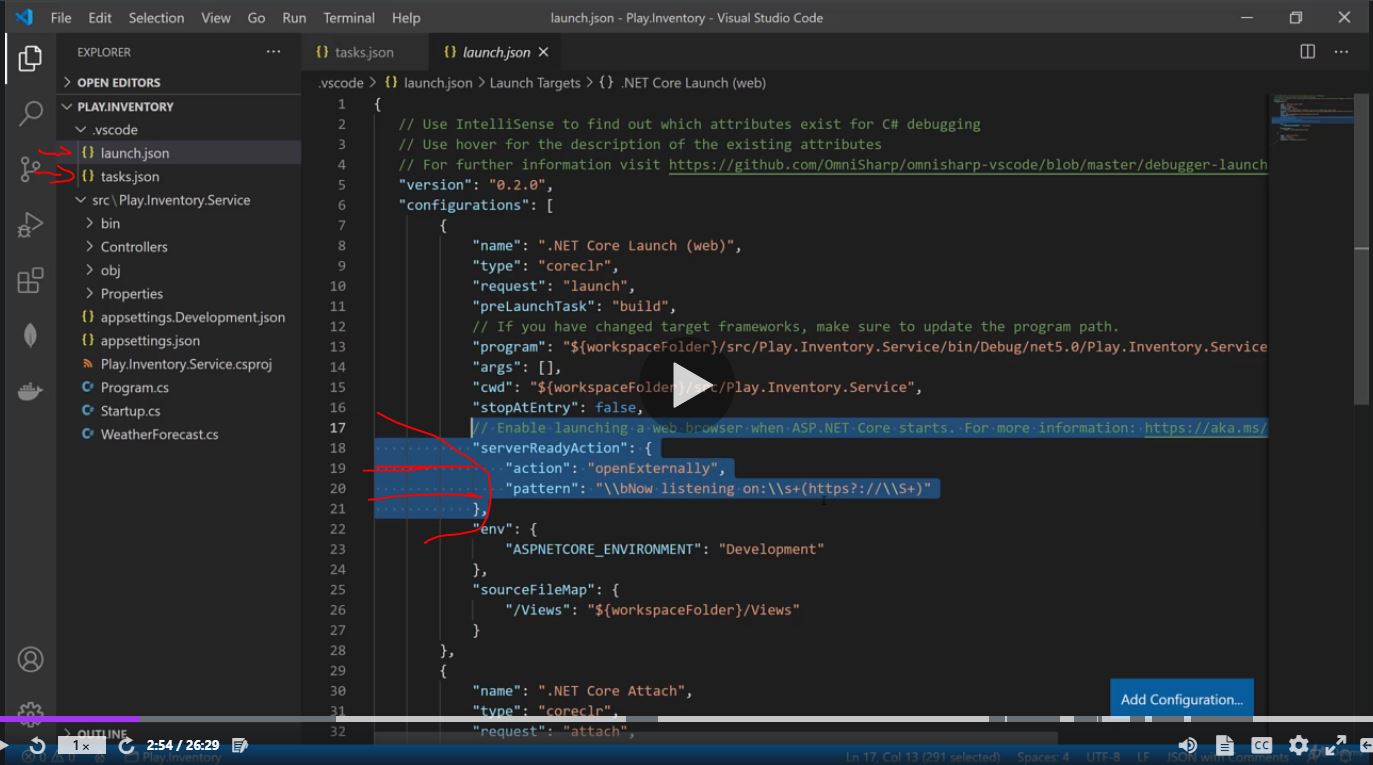The height and width of the screenshot is (765, 1373).
Task: Expand the OPEN EDITORS section
Action: point(179,82)
